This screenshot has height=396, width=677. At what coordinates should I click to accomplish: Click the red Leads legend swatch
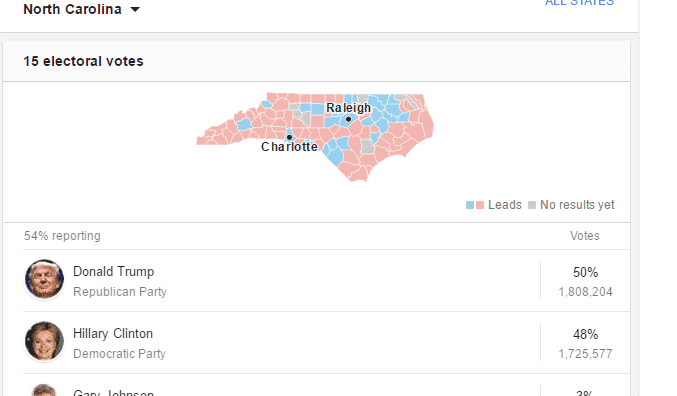tap(480, 205)
